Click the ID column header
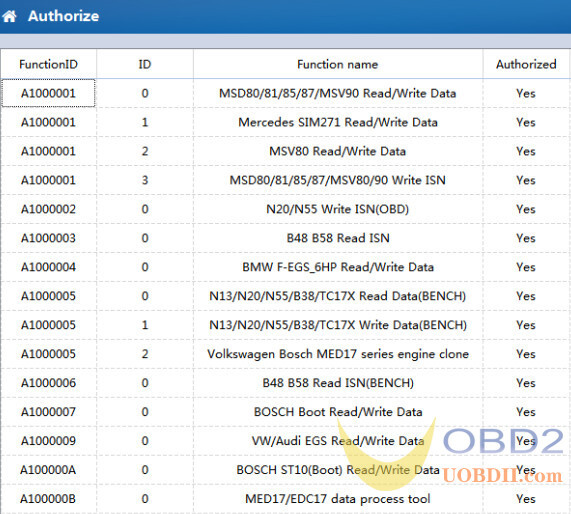This screenshot has width=571, height=514. click(145, 64)
